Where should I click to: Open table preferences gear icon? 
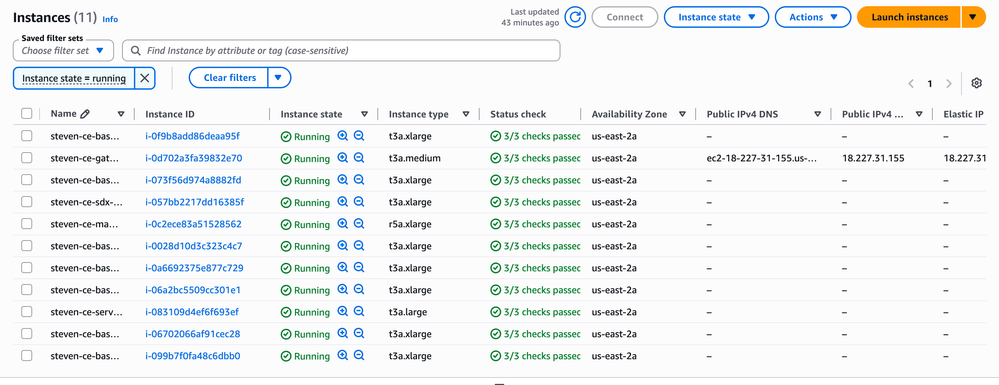(977, 83)
